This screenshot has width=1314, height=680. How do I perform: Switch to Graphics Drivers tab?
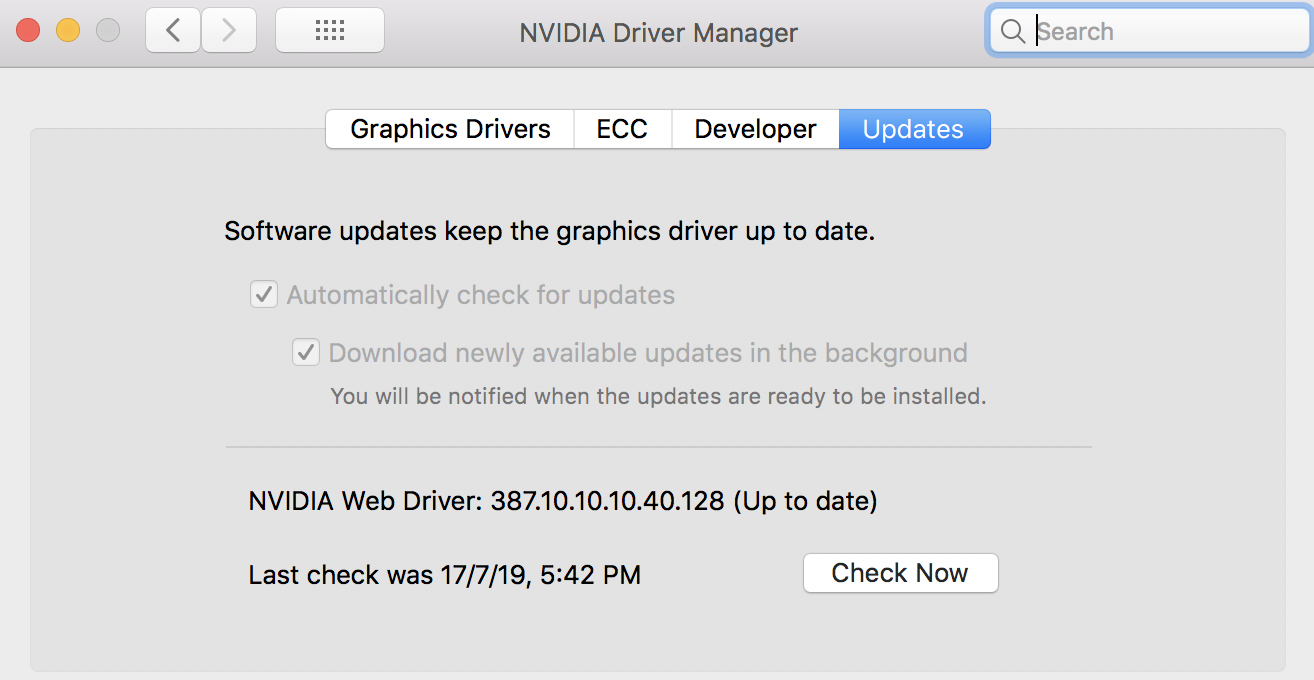coord(450,129)
